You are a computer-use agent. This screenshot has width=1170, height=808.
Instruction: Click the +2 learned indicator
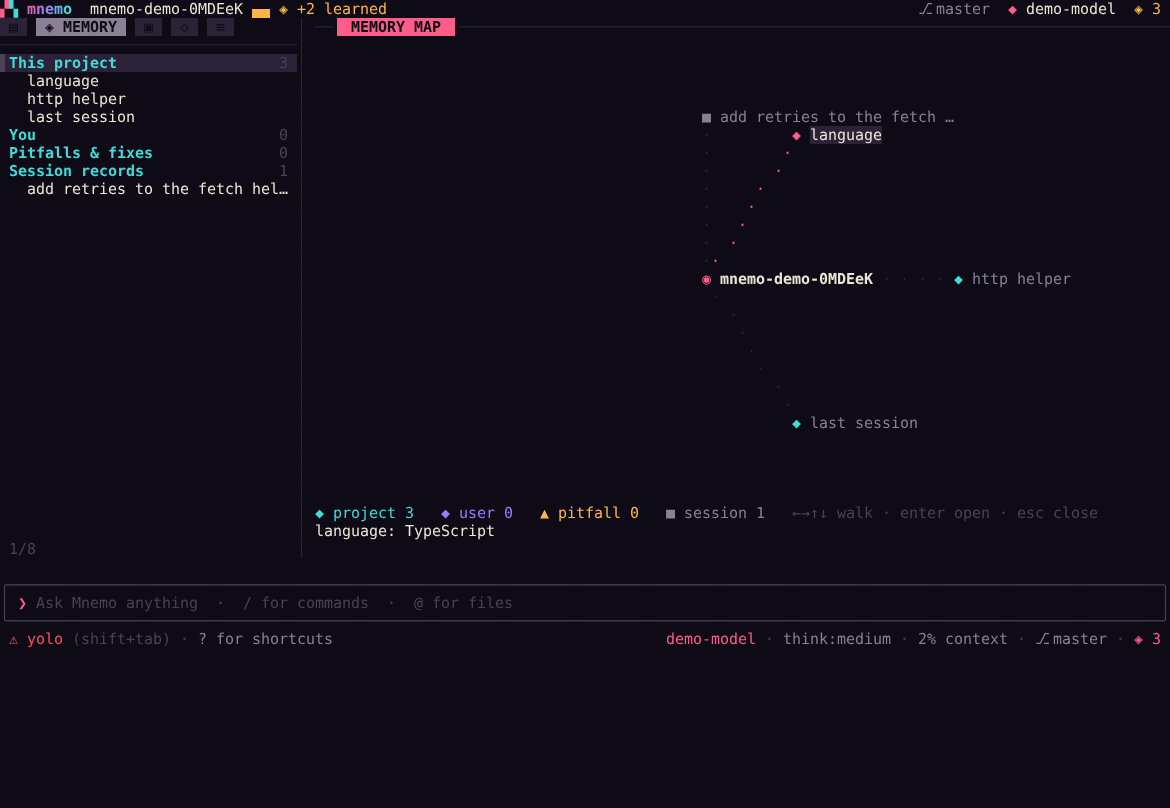click(x=333, y=9)
